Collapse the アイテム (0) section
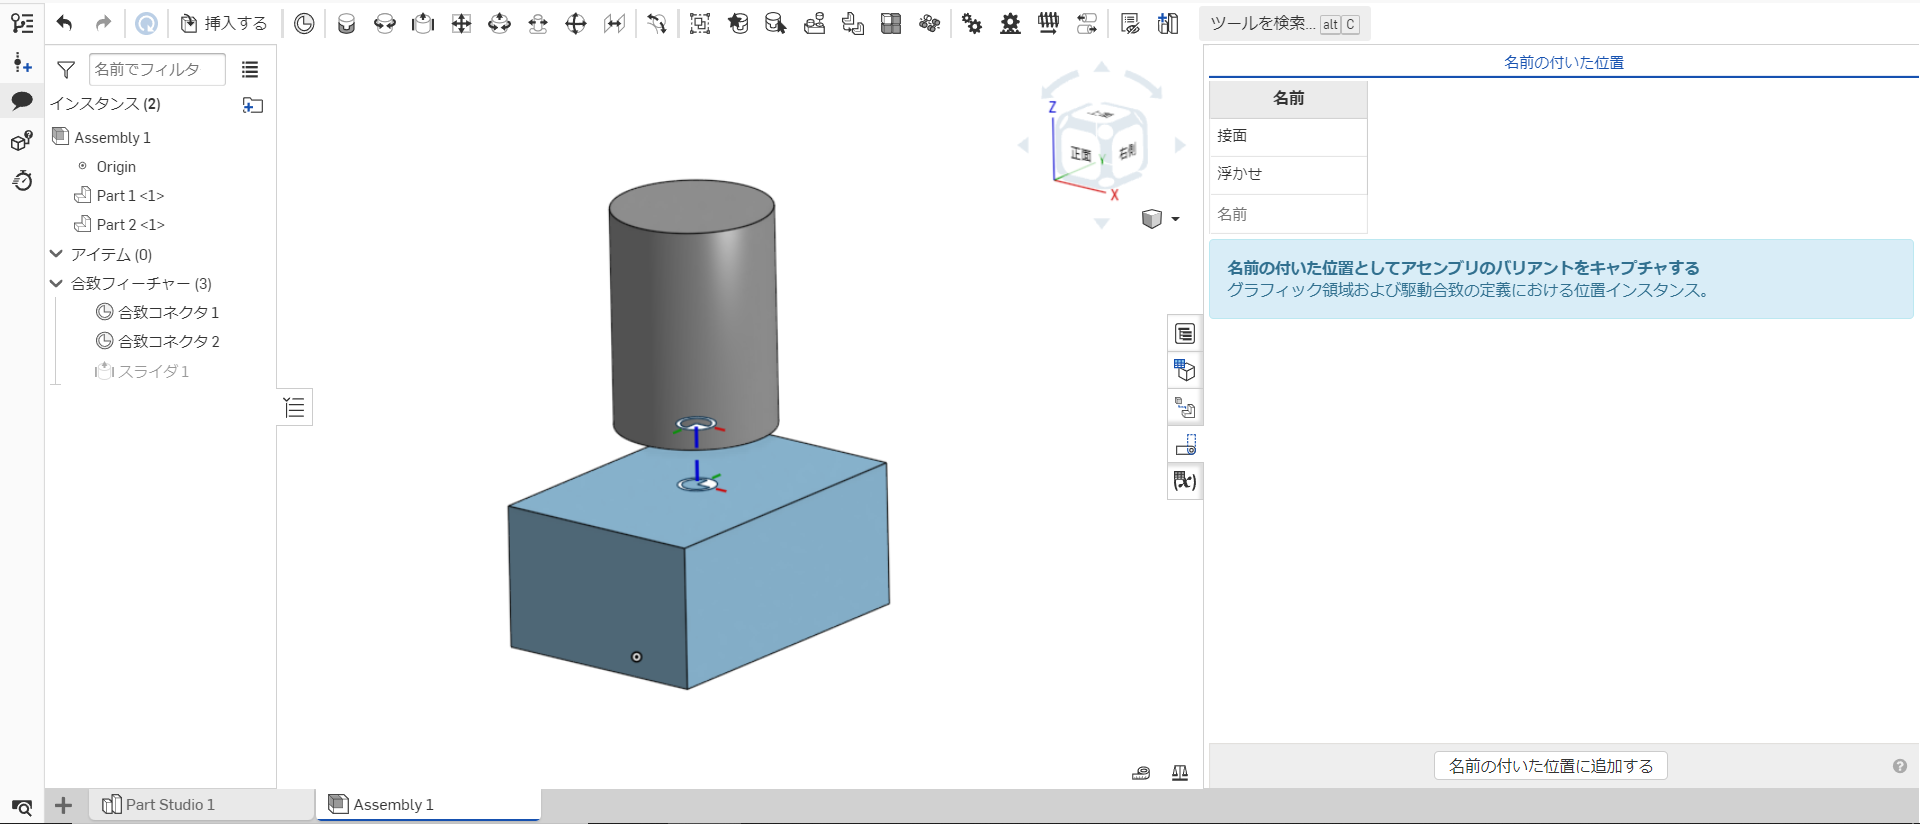The width and height of the screenshot is (1920, 824). 57,254
